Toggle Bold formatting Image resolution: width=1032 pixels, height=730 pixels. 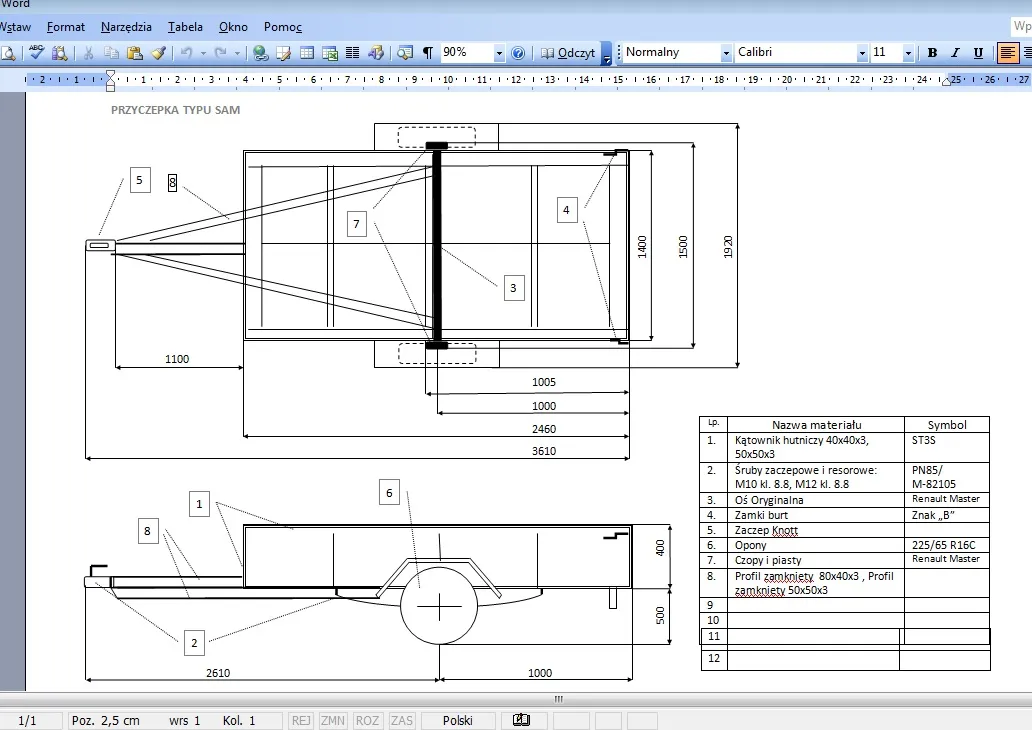(x=932, y=53)
